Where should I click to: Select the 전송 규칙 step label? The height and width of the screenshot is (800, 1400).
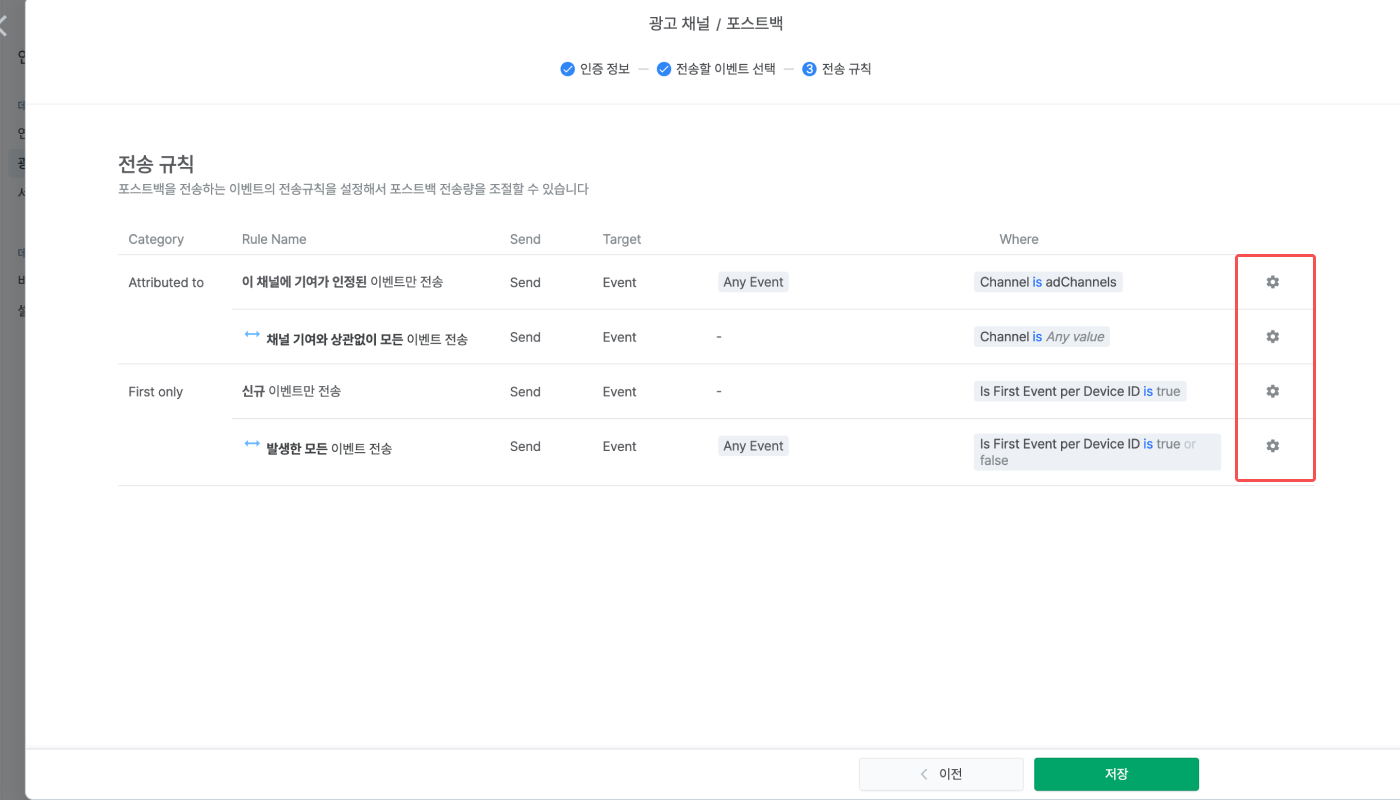(x=846, y=69)
